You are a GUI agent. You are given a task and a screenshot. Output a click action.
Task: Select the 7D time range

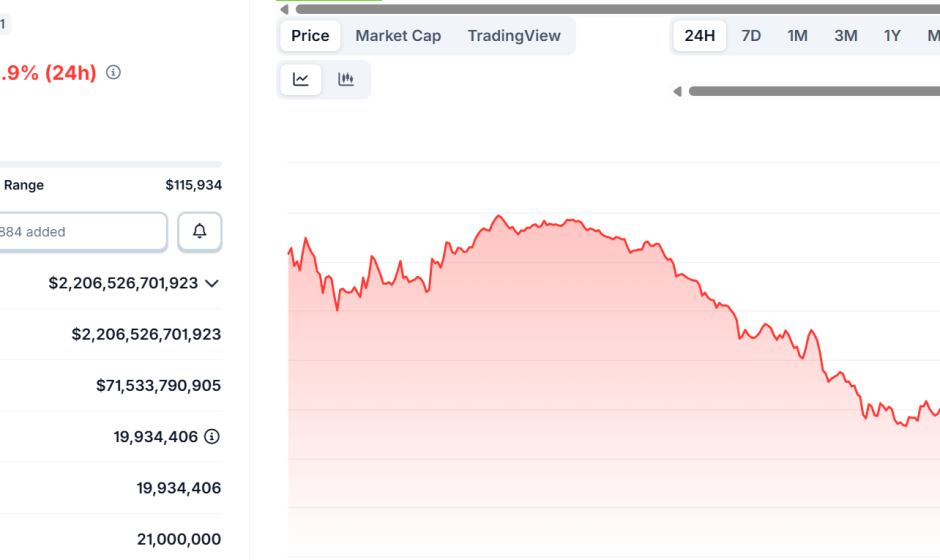[751, 36]
